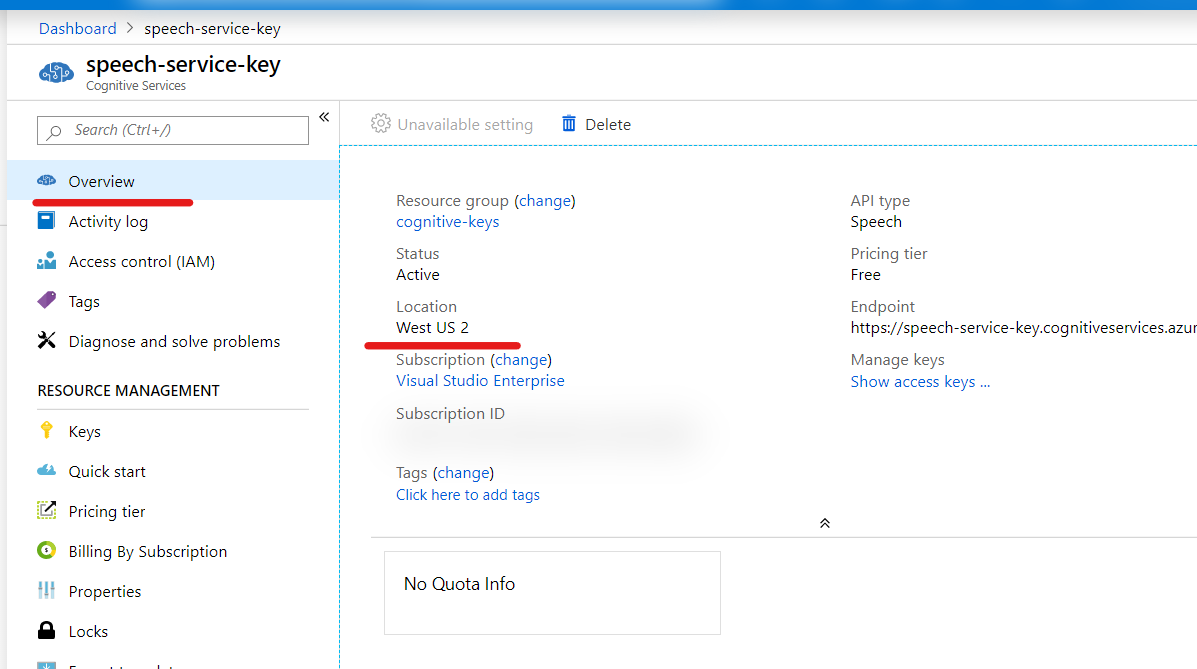Click the yellow Keys icon
The image size is (1197, 669).
47,430
